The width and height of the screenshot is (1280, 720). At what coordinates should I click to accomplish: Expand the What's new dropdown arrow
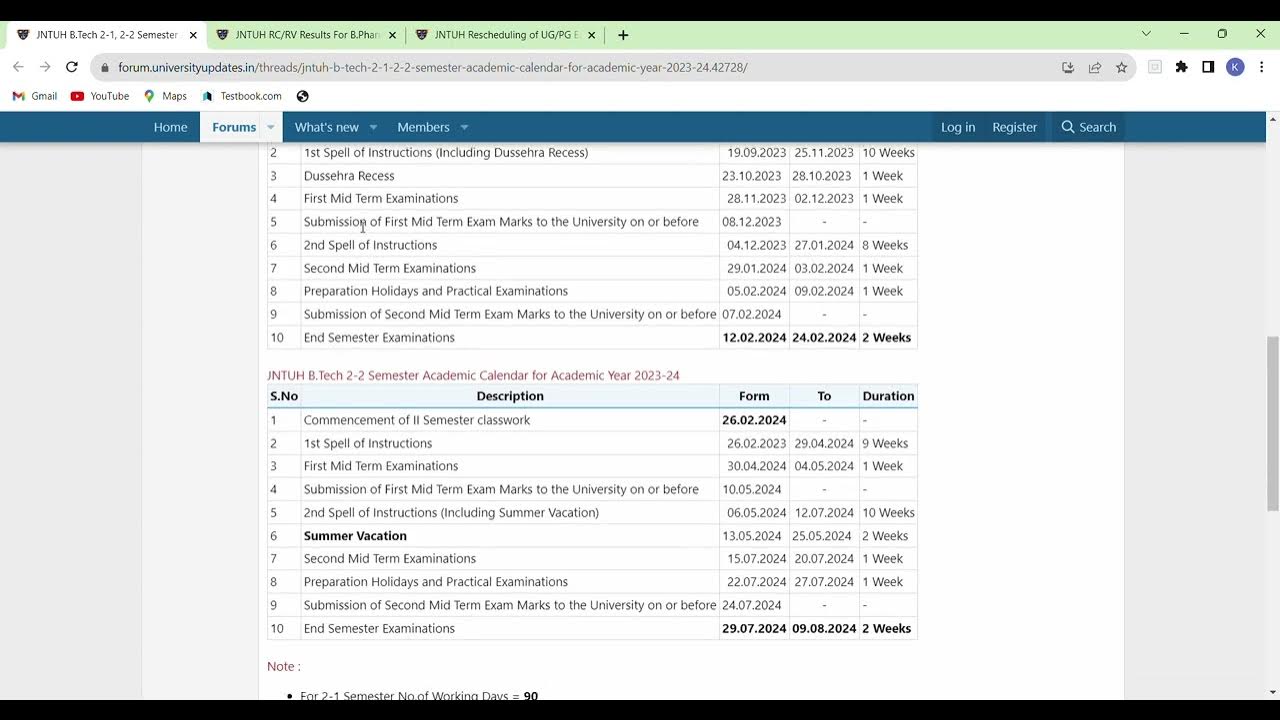point(373,127)
